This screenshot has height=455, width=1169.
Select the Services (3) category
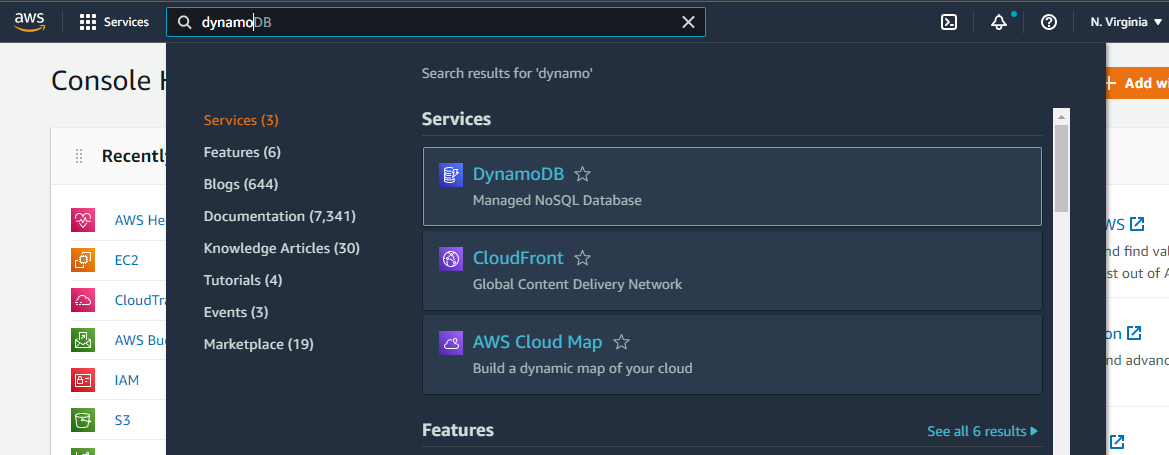coord(241,120)
